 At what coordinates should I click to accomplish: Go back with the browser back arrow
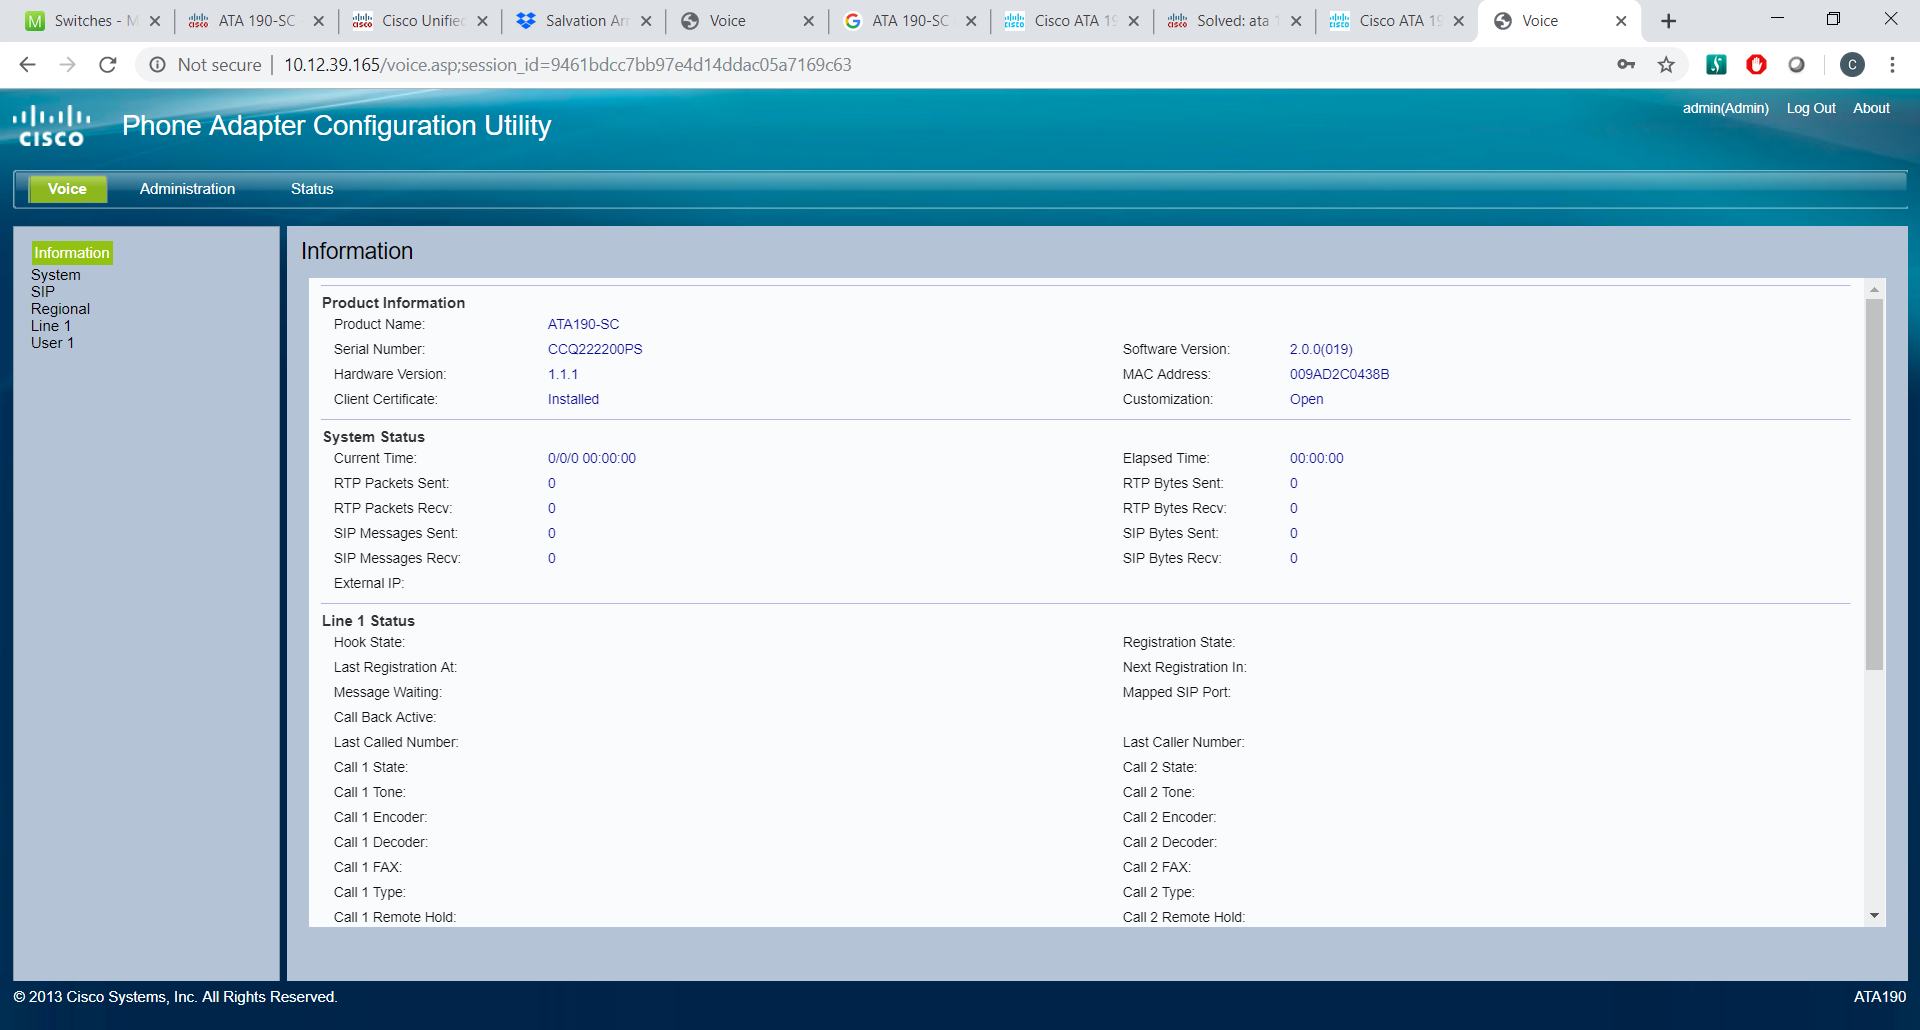27,65
